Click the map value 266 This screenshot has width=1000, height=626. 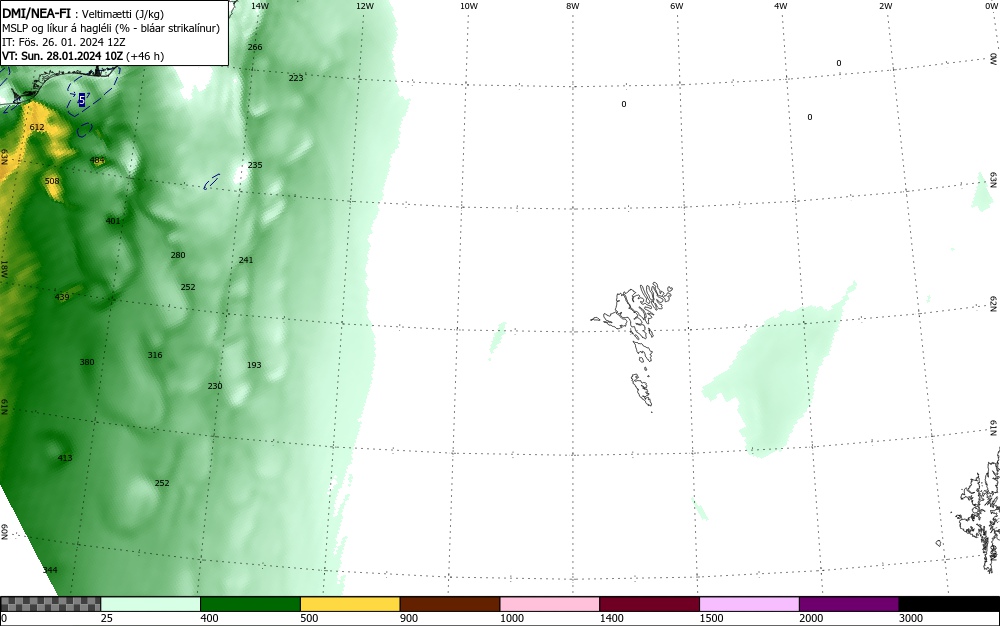254,47
